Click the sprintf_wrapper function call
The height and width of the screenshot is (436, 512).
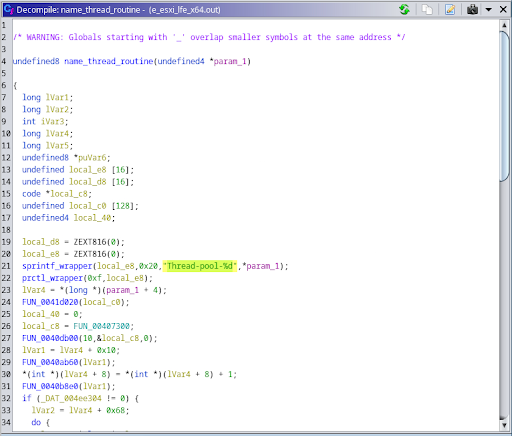57,266
